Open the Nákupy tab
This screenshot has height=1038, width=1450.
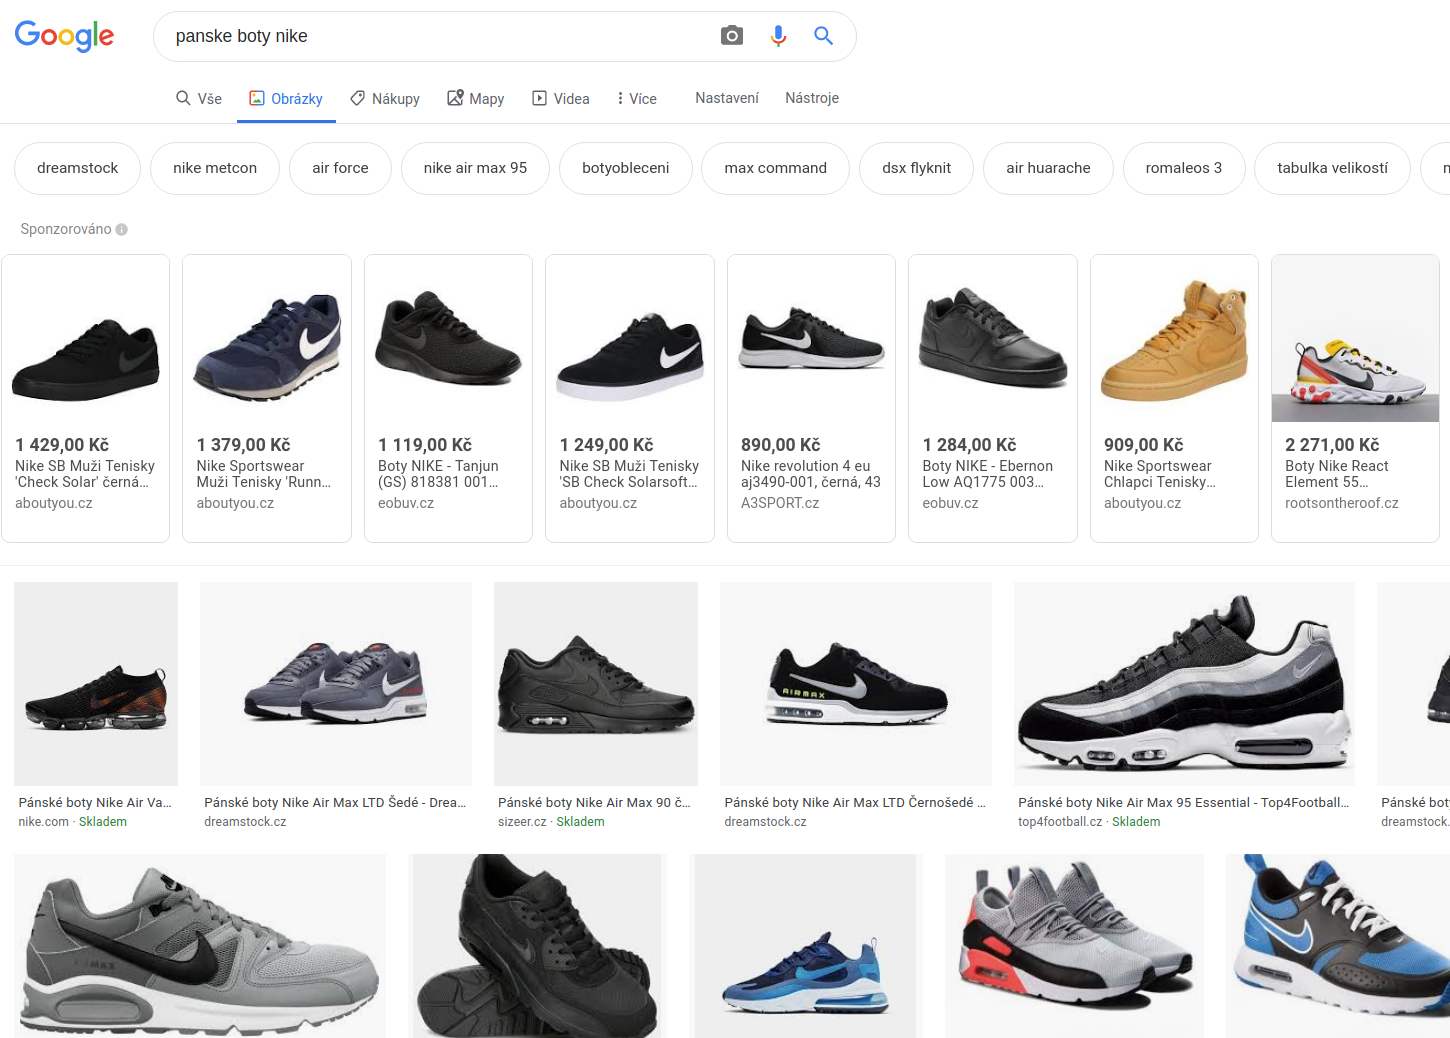(x=385, y=98)
